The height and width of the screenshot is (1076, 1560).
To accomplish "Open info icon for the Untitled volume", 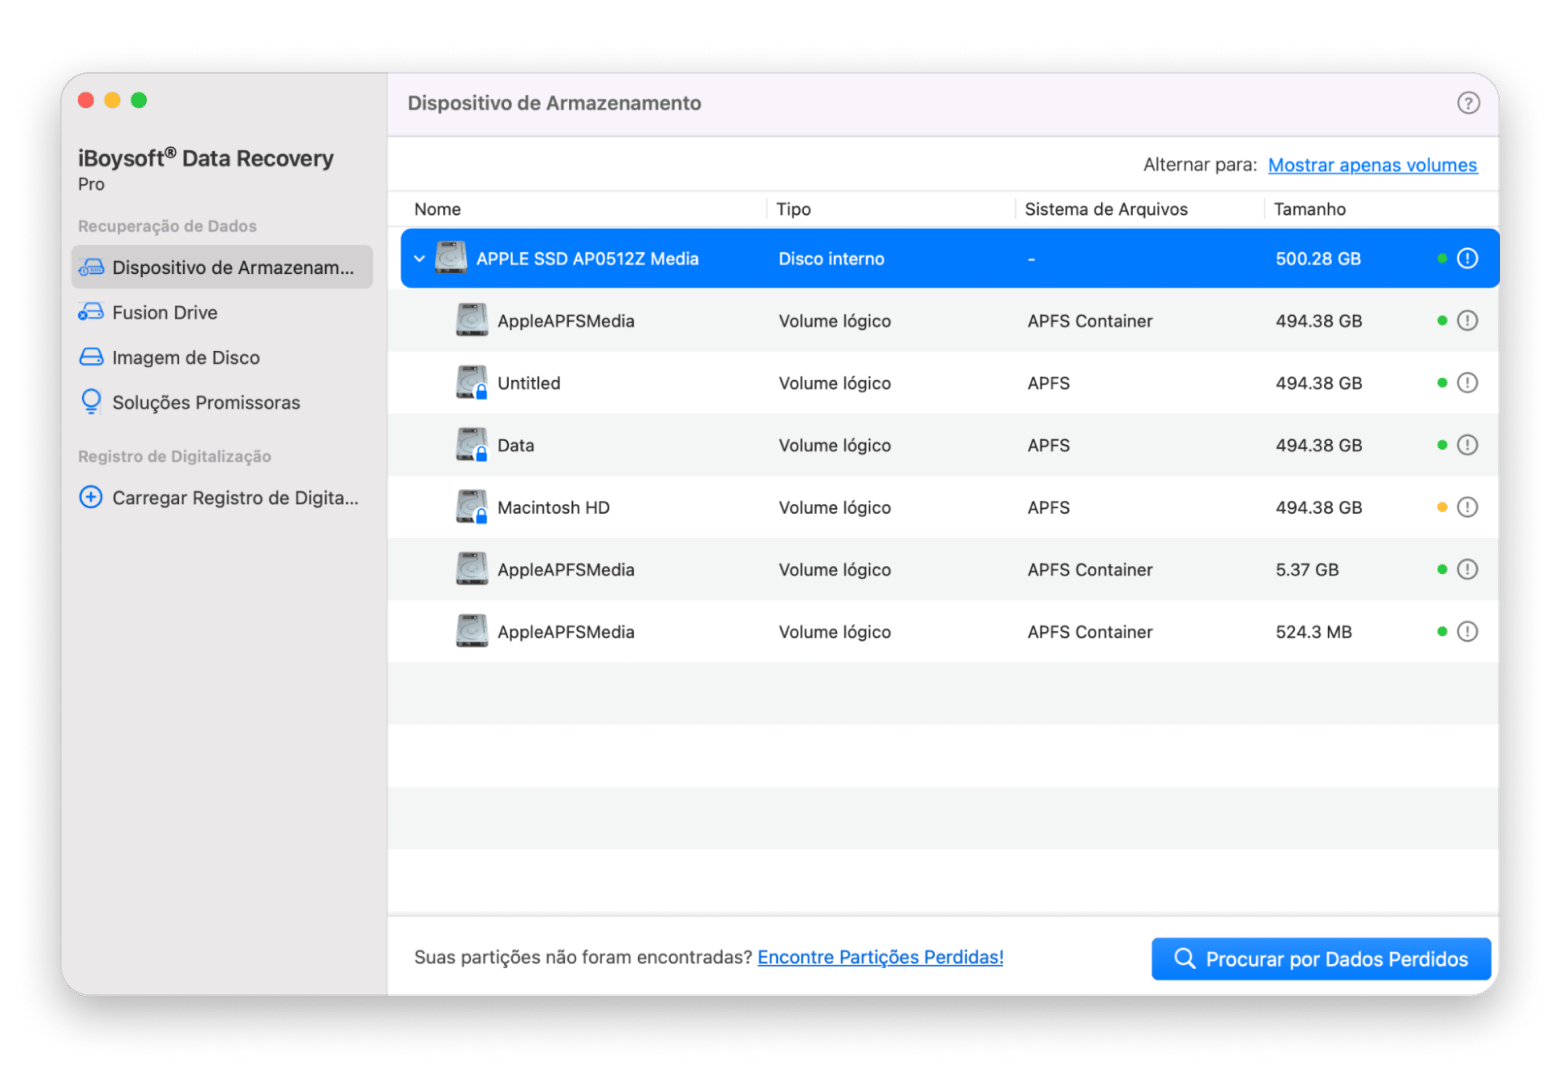I will [1467, 383].
